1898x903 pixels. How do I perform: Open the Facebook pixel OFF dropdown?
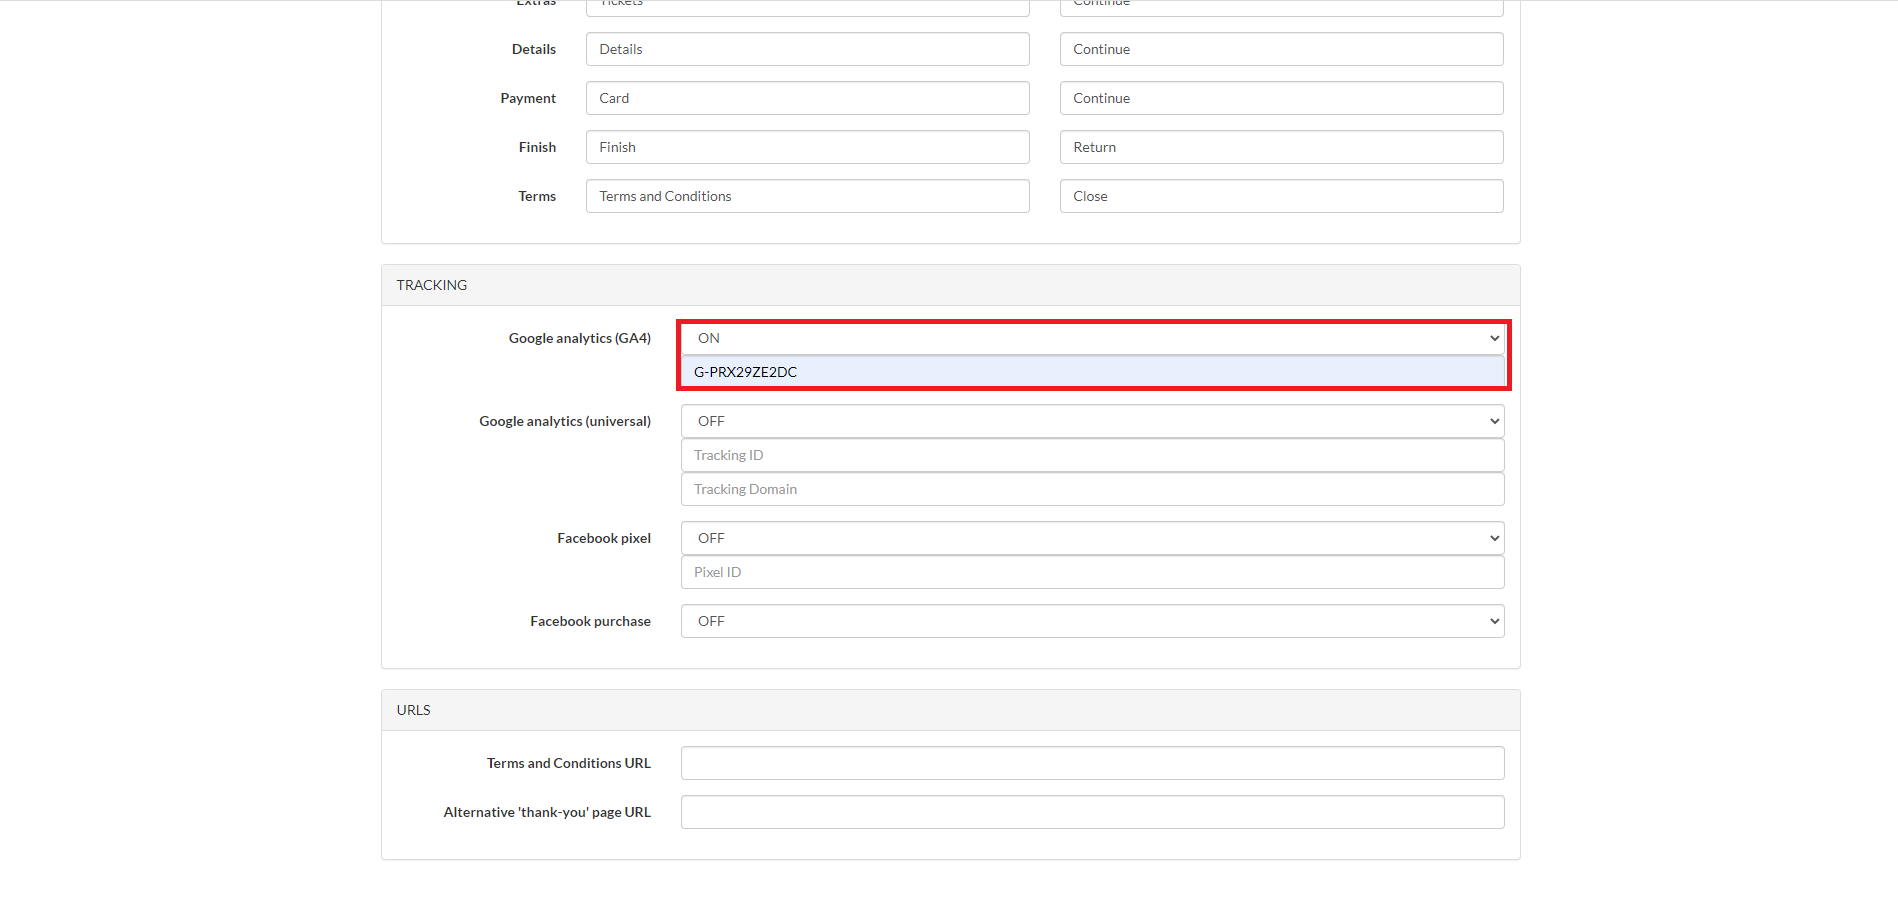tap(1092, 538)
